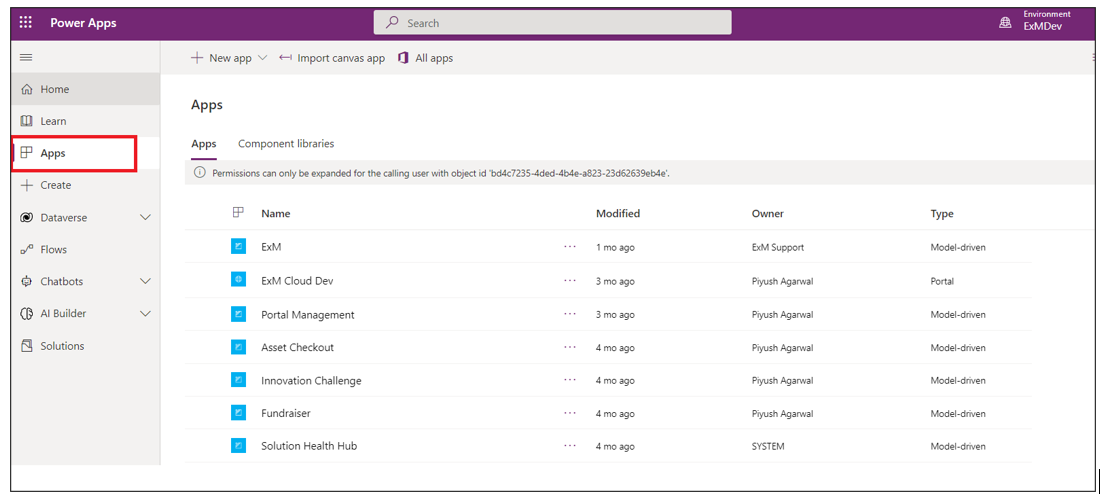Click the ExMDev environment name
The width and height of the screenshot is (1102, 500).
click(1042, 26)
